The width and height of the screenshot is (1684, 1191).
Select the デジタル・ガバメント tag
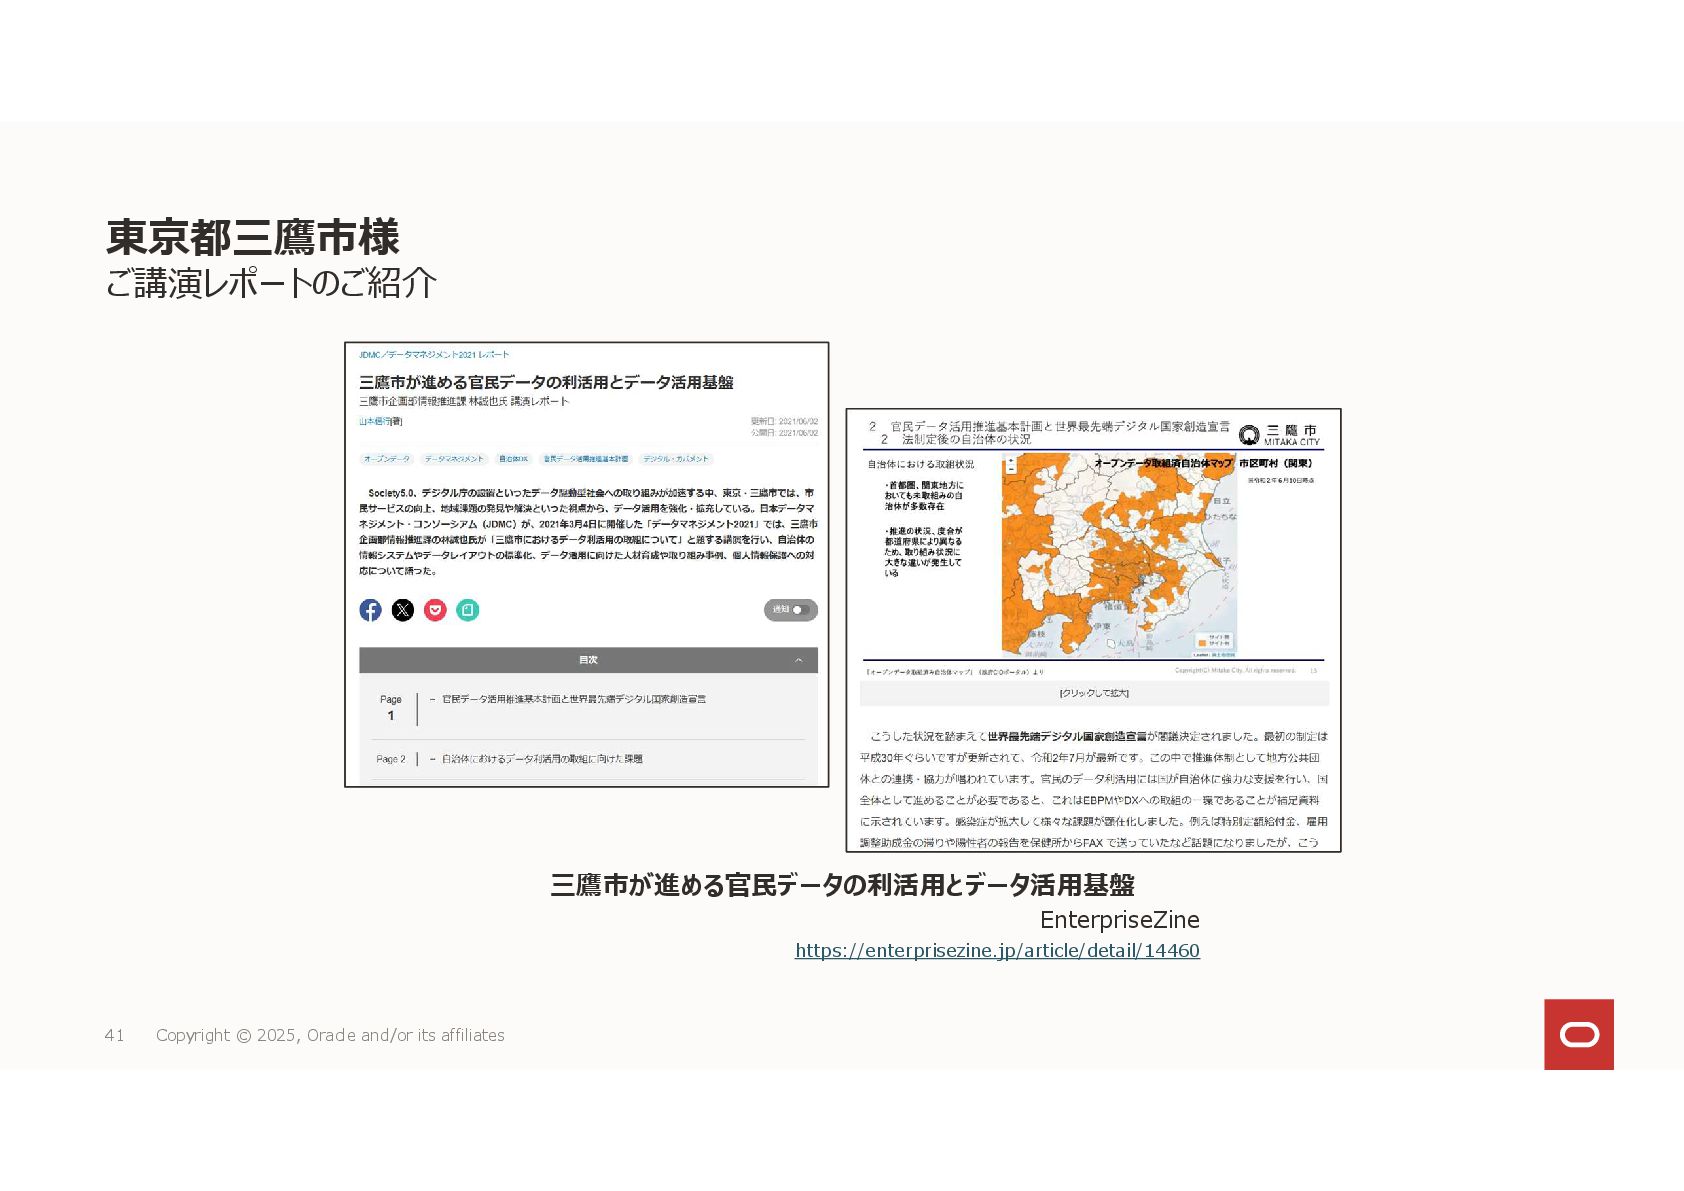pos(676,459)
